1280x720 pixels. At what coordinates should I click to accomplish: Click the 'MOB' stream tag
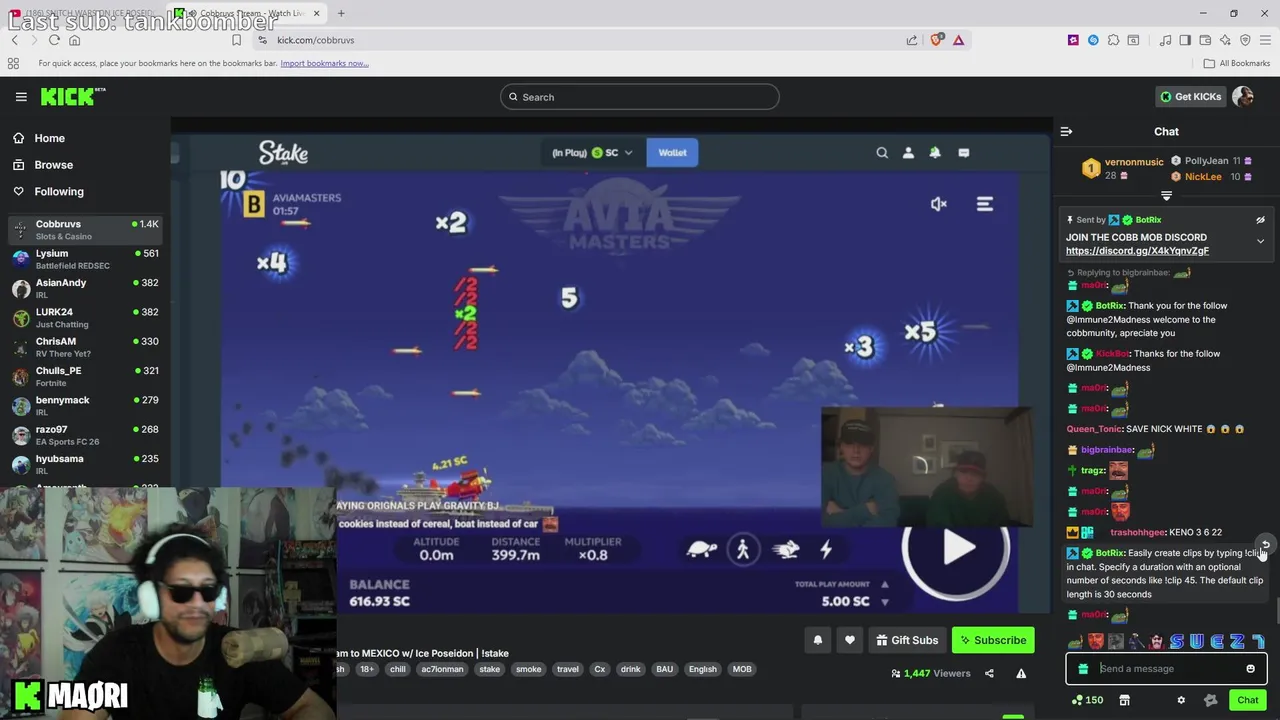[742, 669]
